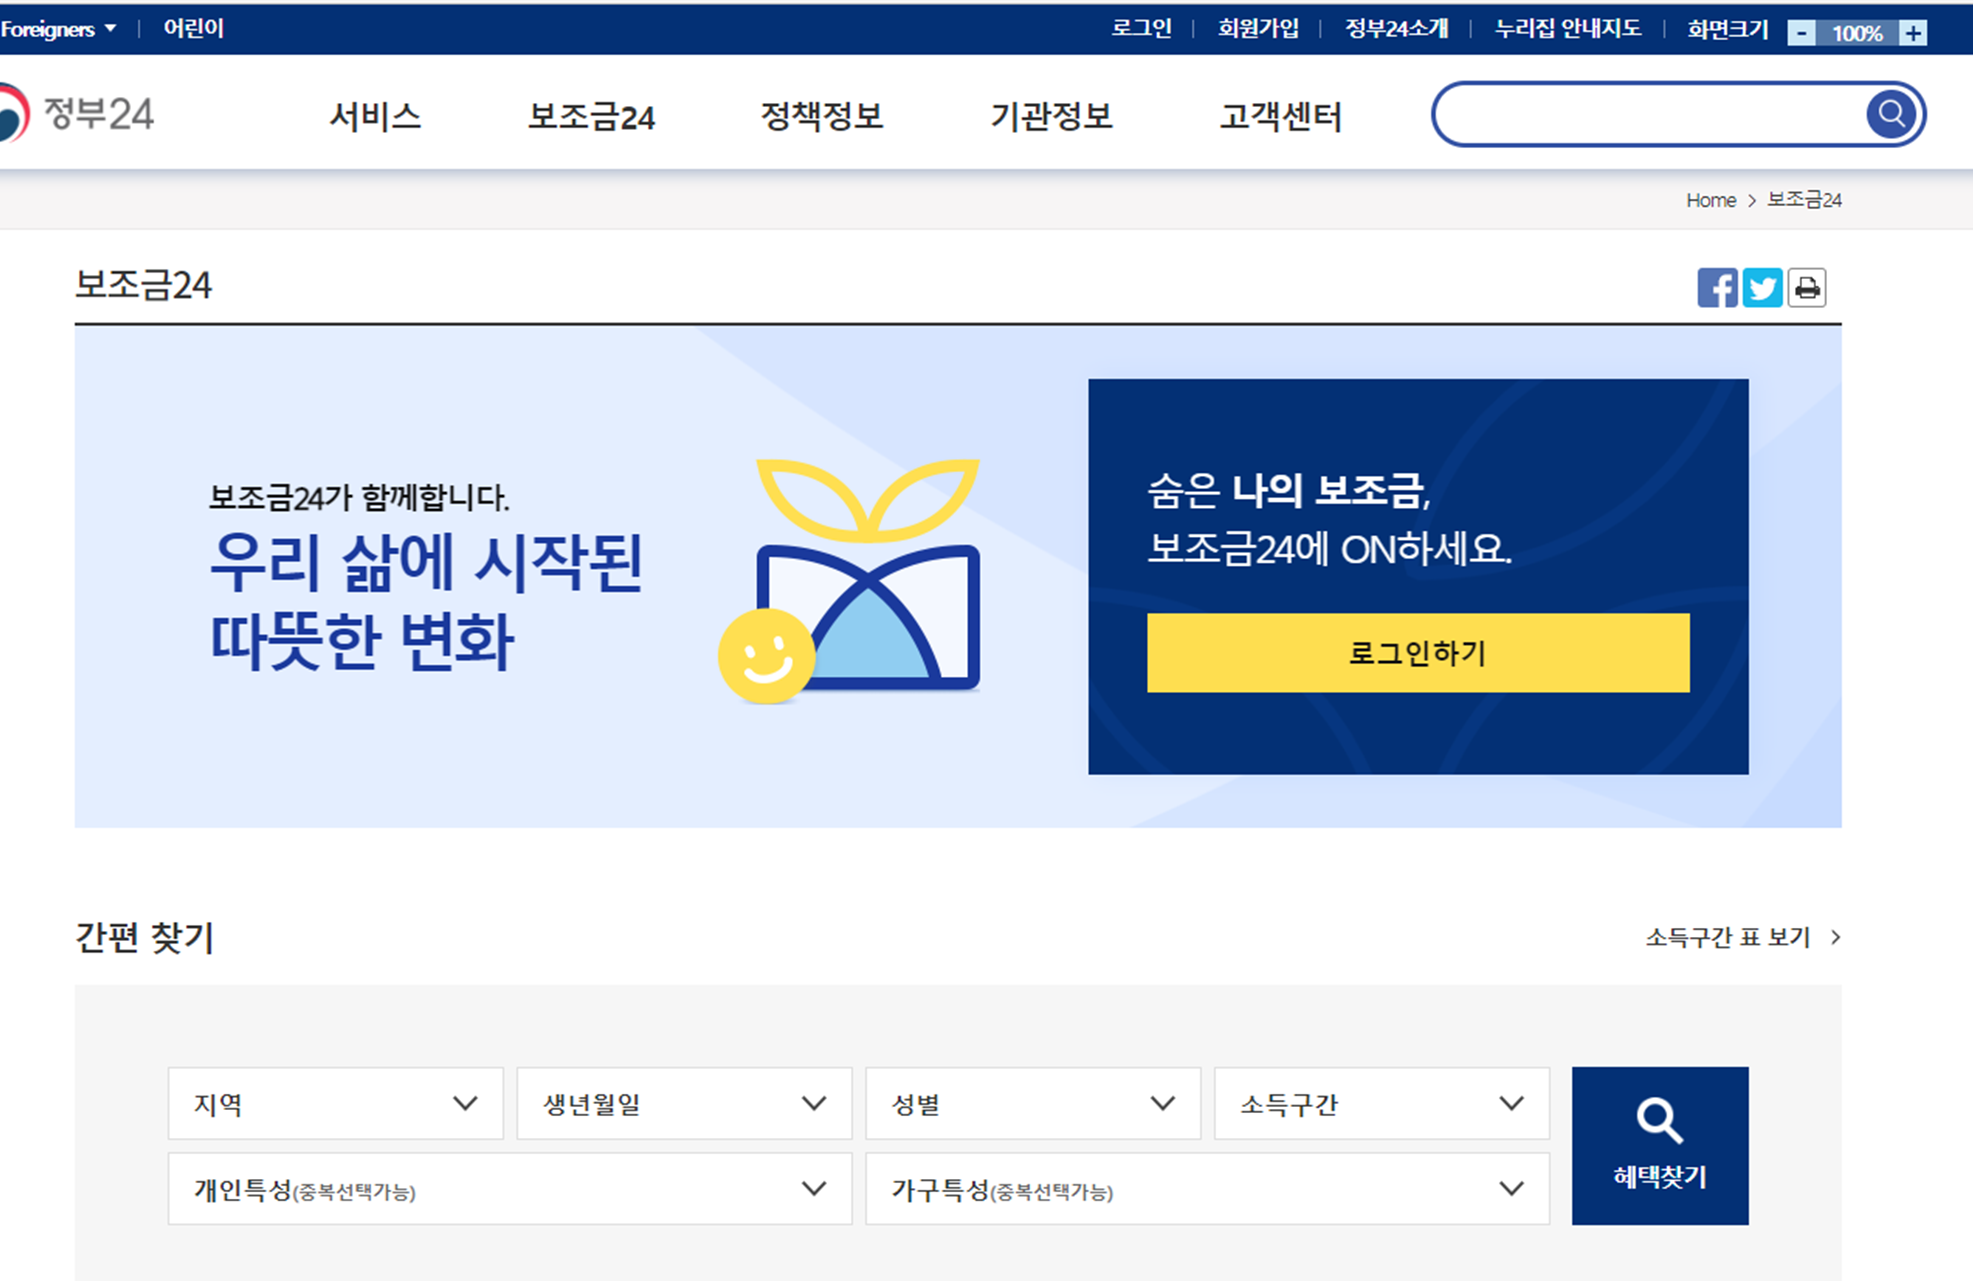
Task: Open the 서비스 menu
Action: coord(375,116)
